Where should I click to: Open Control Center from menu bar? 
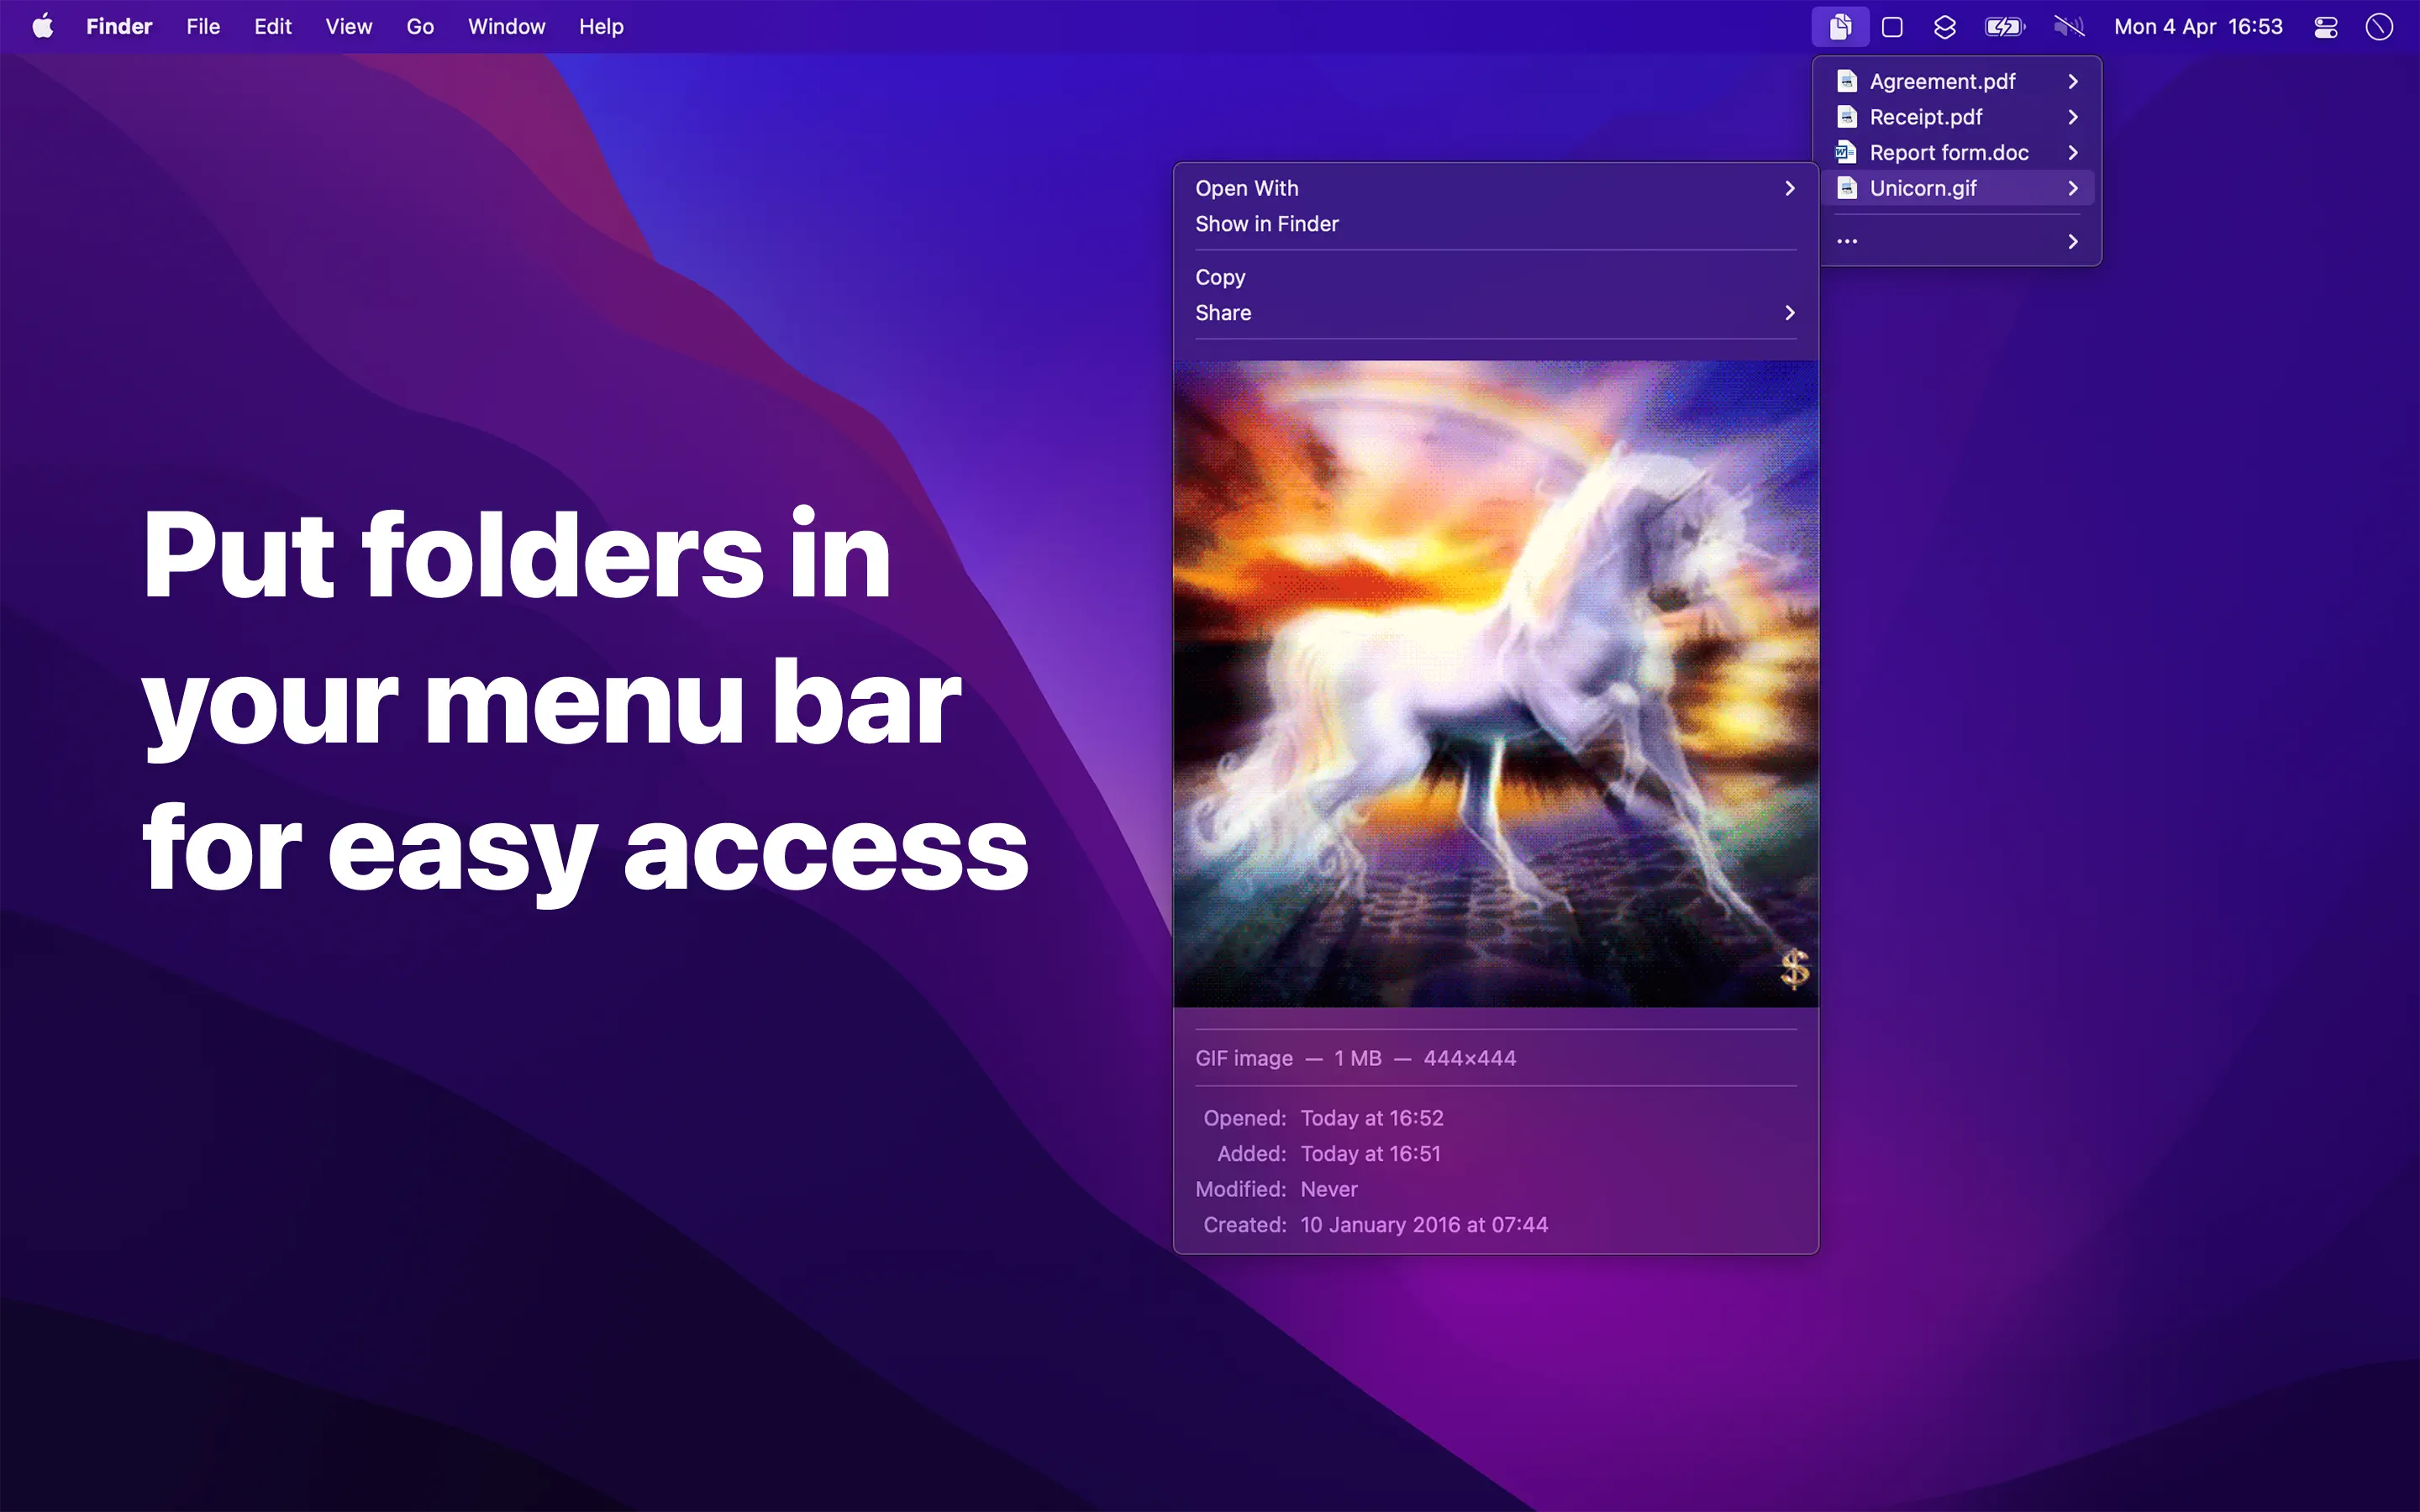click(2326, 27)
